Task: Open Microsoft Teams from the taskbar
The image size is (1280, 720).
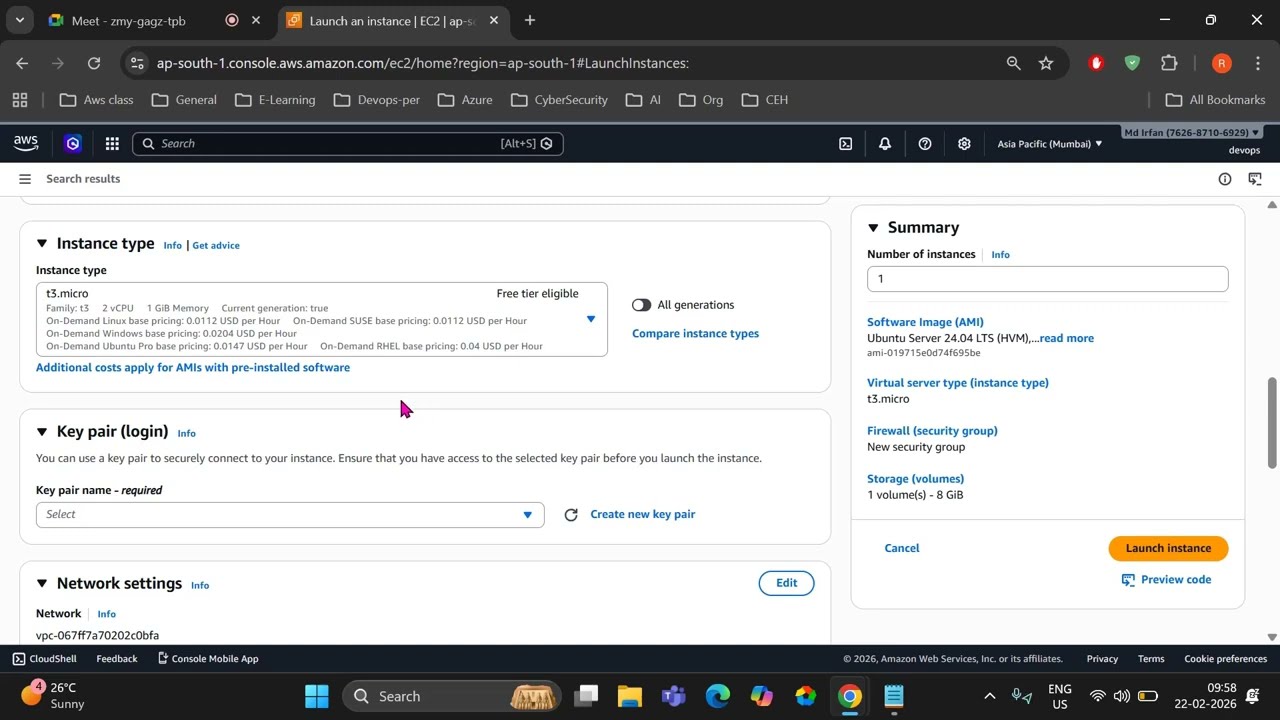Action: pos(673,696)
